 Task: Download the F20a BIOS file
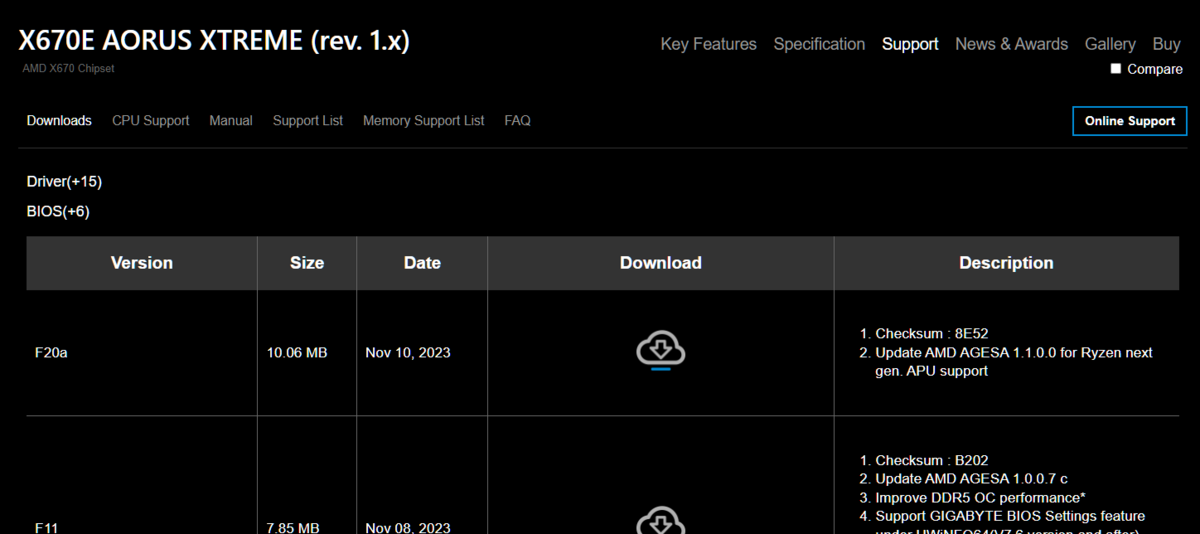point(660,349)
